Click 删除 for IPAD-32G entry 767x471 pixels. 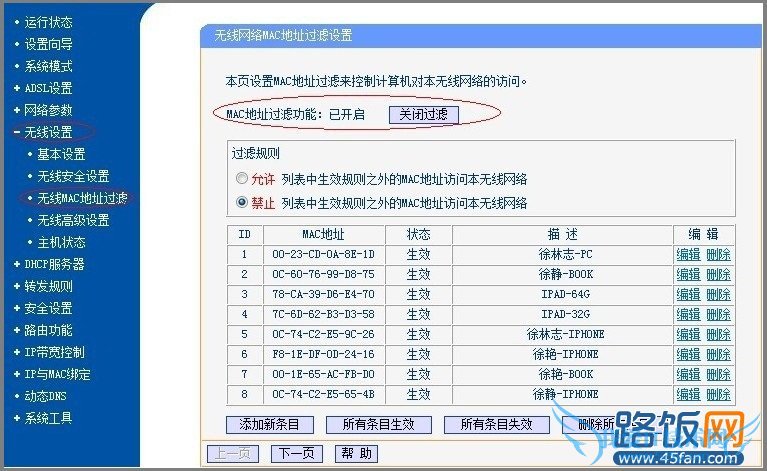point(719,314)
